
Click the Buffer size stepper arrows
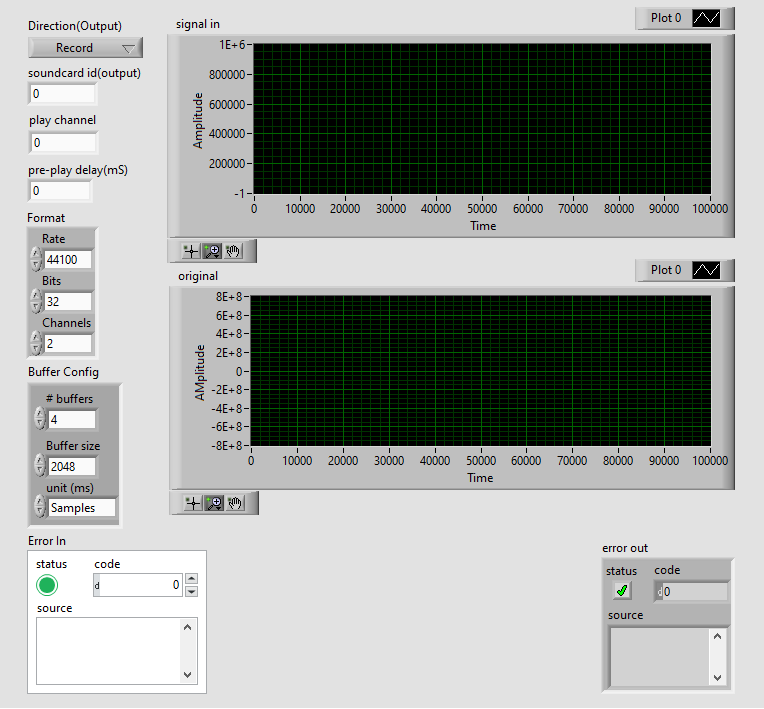40,466
